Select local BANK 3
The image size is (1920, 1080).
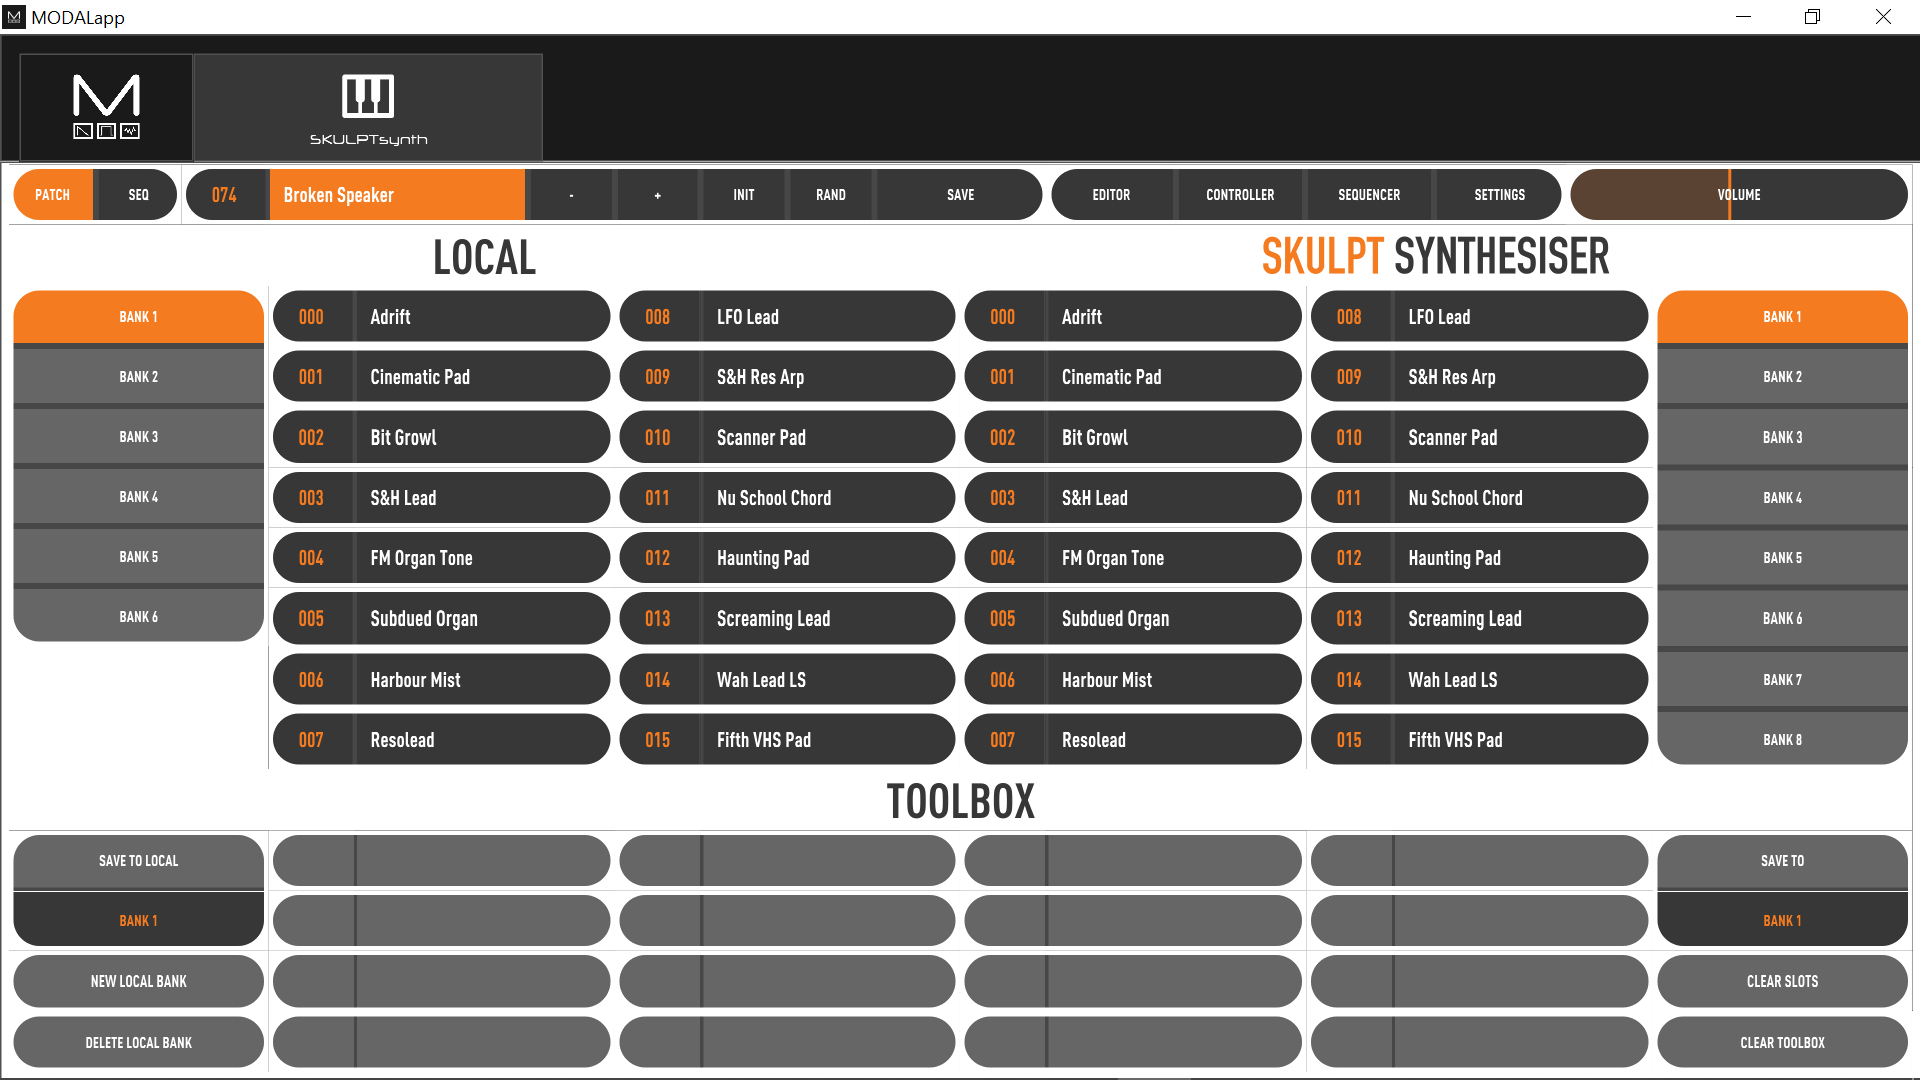pyautogui.click(x=138, y=437)
